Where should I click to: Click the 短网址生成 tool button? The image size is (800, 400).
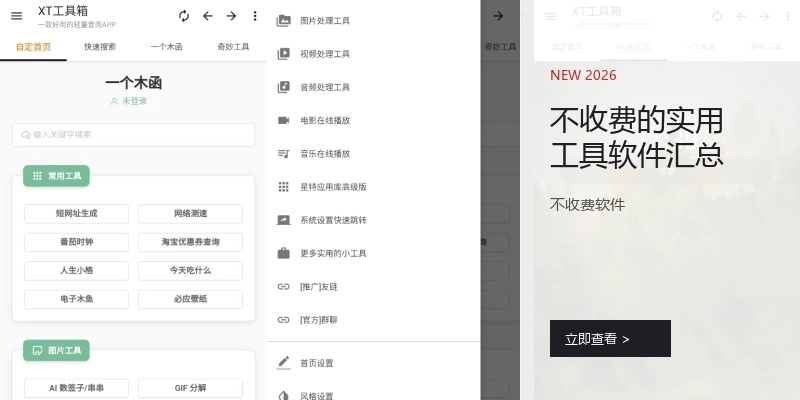click(77, 214)
